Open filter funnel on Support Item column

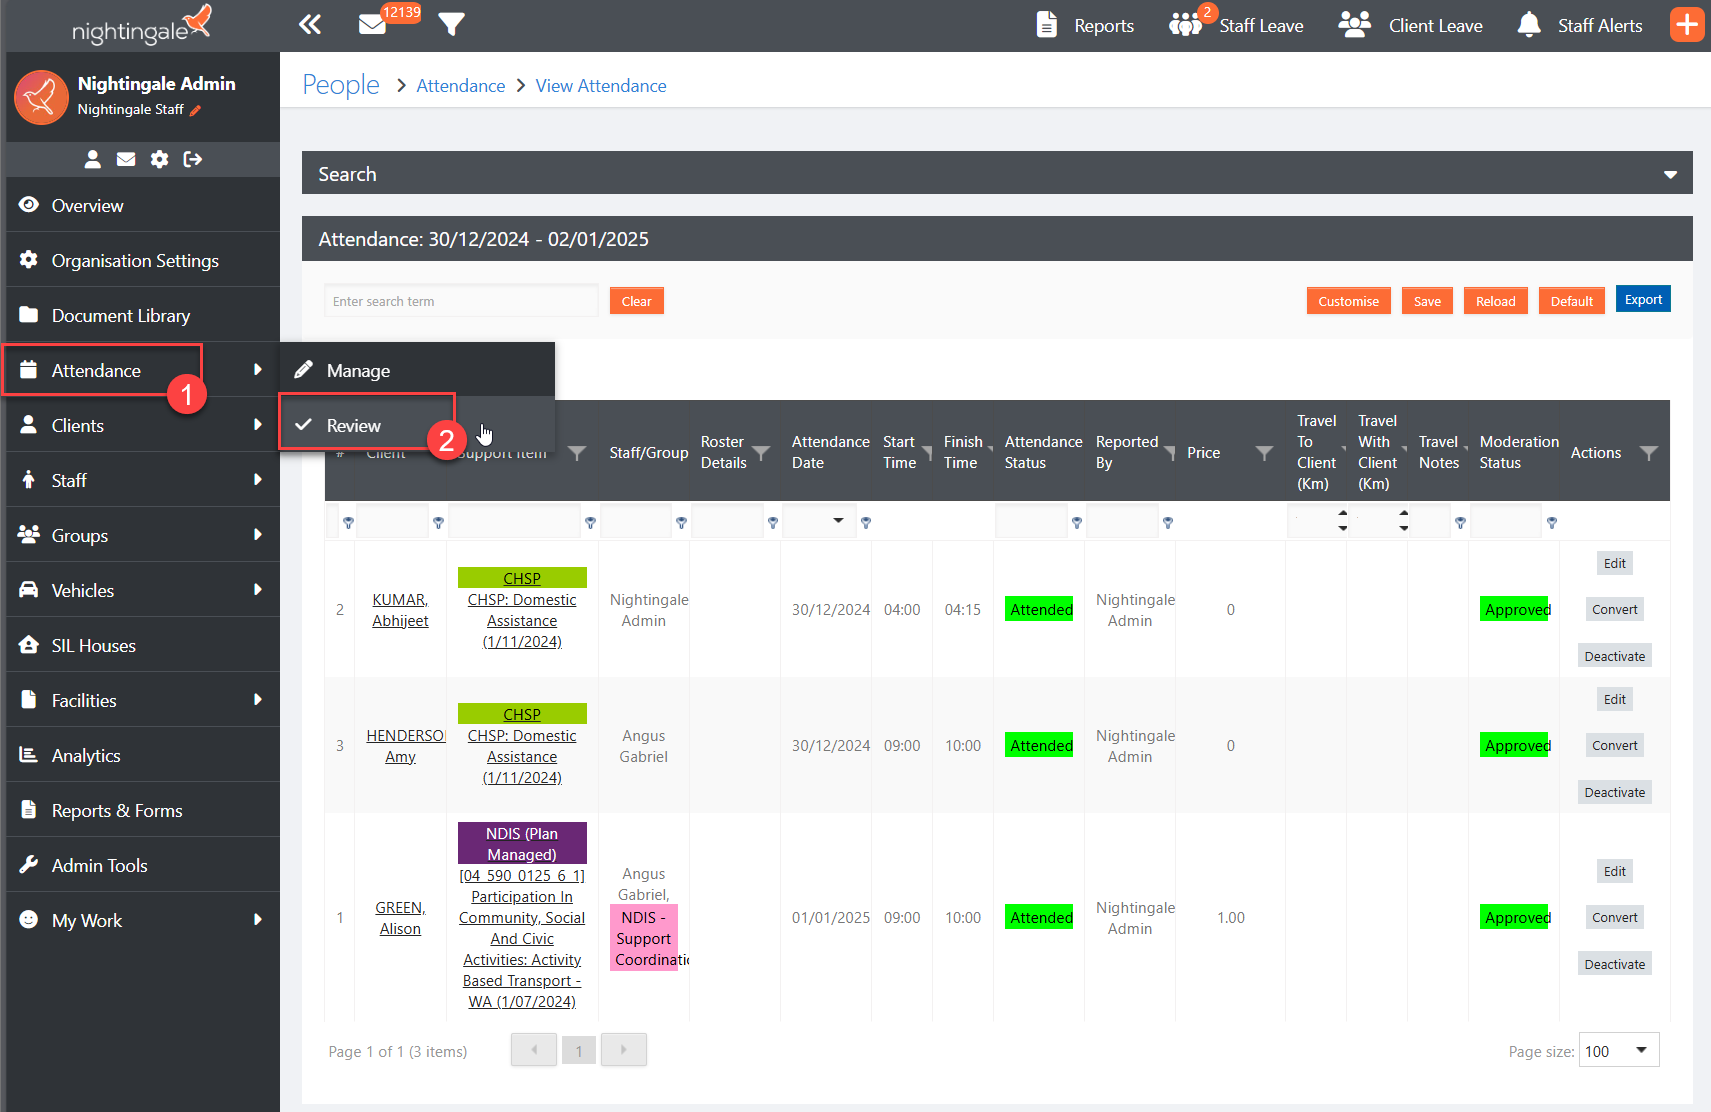point(577,453)
